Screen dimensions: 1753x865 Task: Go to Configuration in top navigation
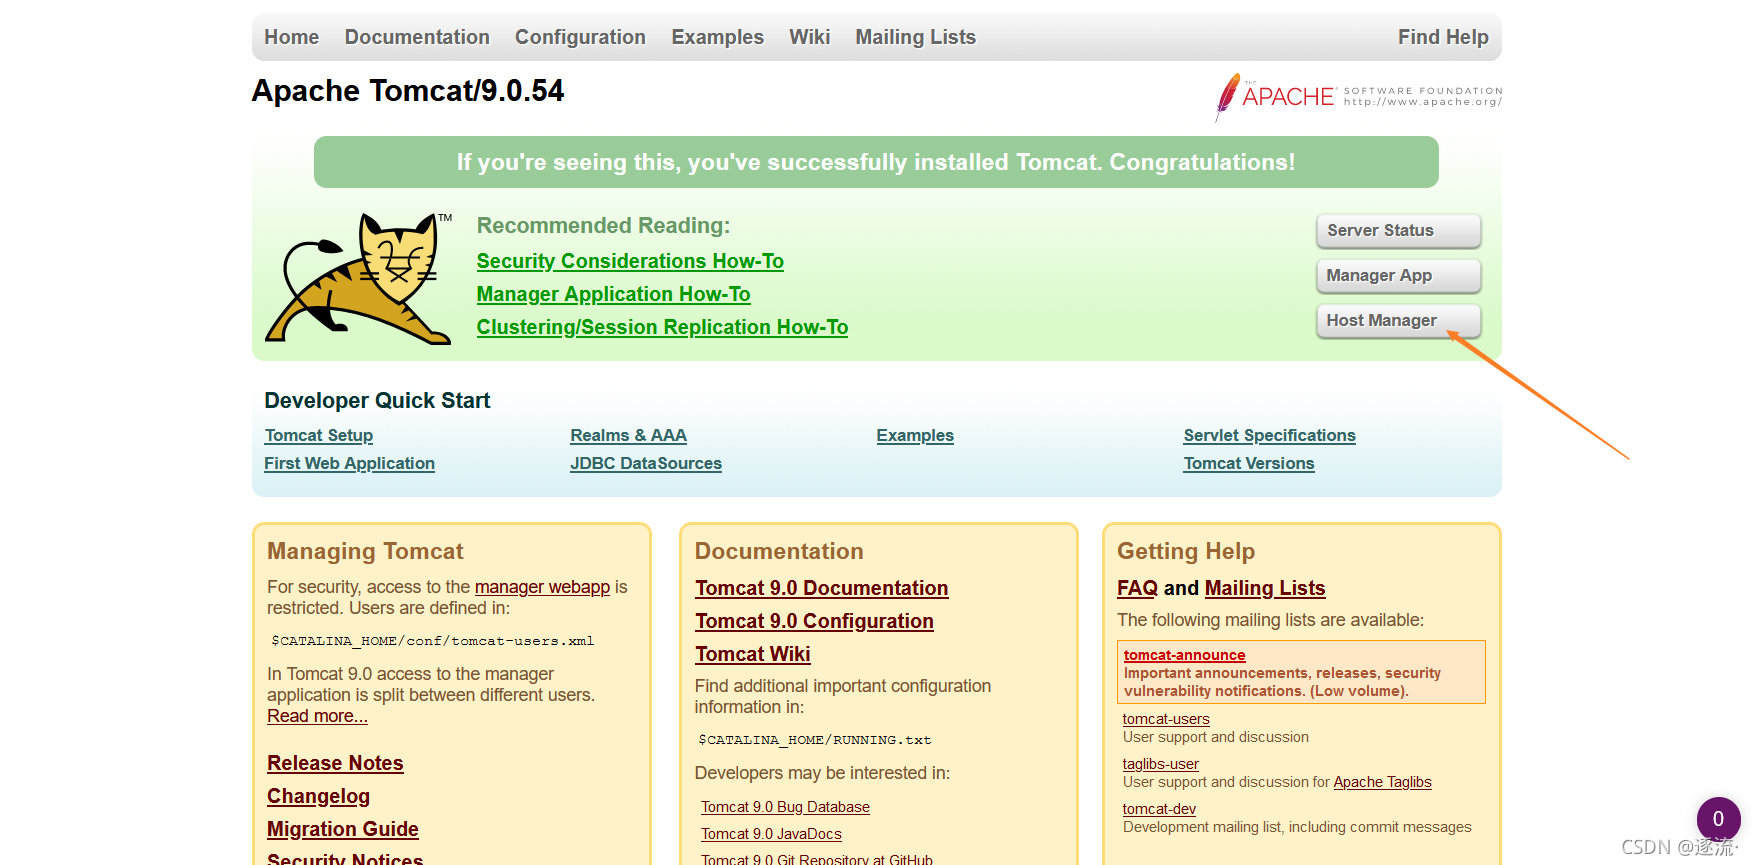tap(580, 37)
